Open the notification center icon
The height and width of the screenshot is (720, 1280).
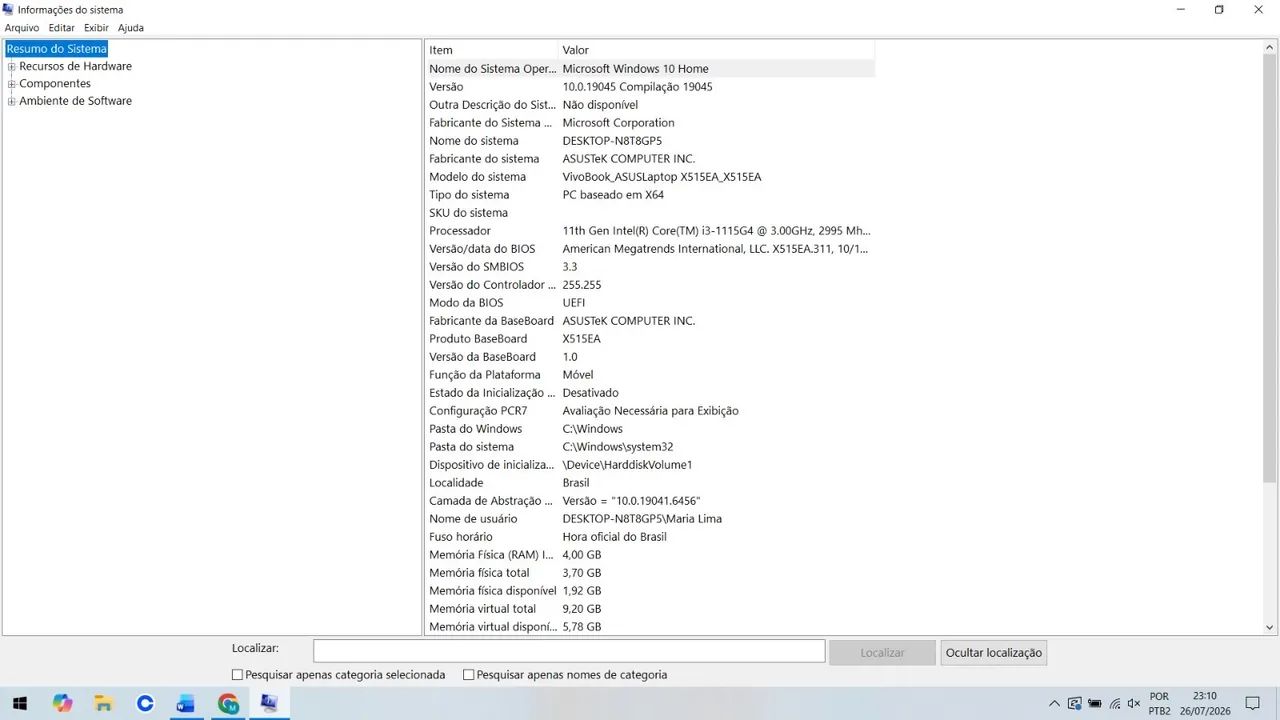pos(1253,704)
